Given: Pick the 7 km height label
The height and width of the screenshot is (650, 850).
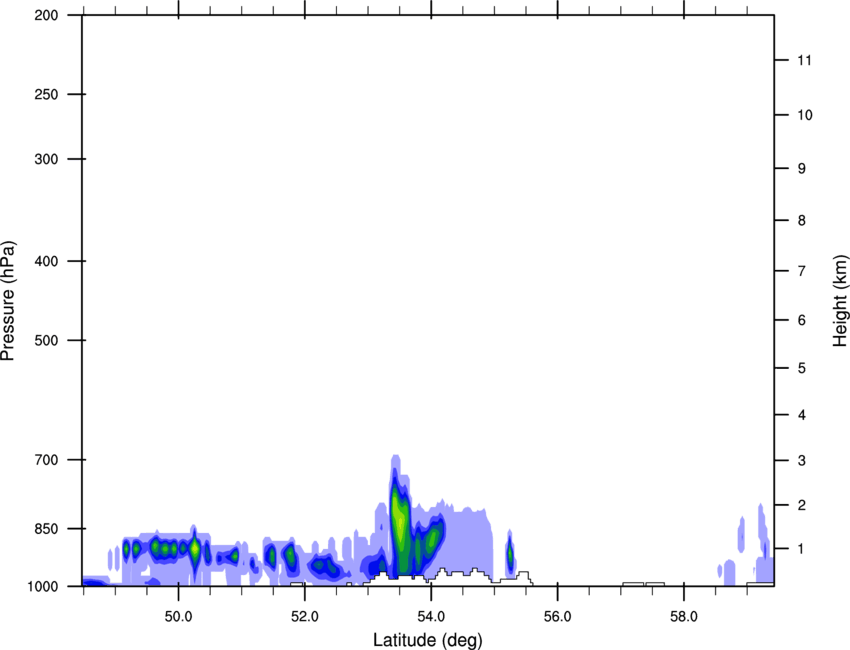Looking at the screenshot, I should [x=802, y=271].
